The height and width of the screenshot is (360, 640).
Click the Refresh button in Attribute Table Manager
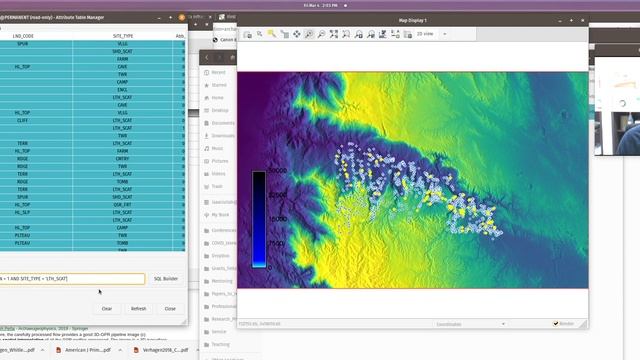(139, 309)
